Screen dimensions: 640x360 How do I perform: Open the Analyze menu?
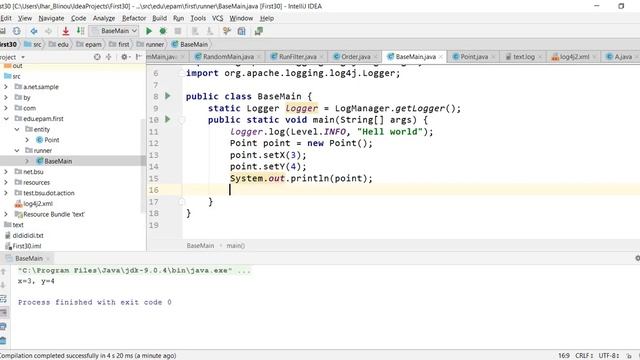tap(104, 18)
